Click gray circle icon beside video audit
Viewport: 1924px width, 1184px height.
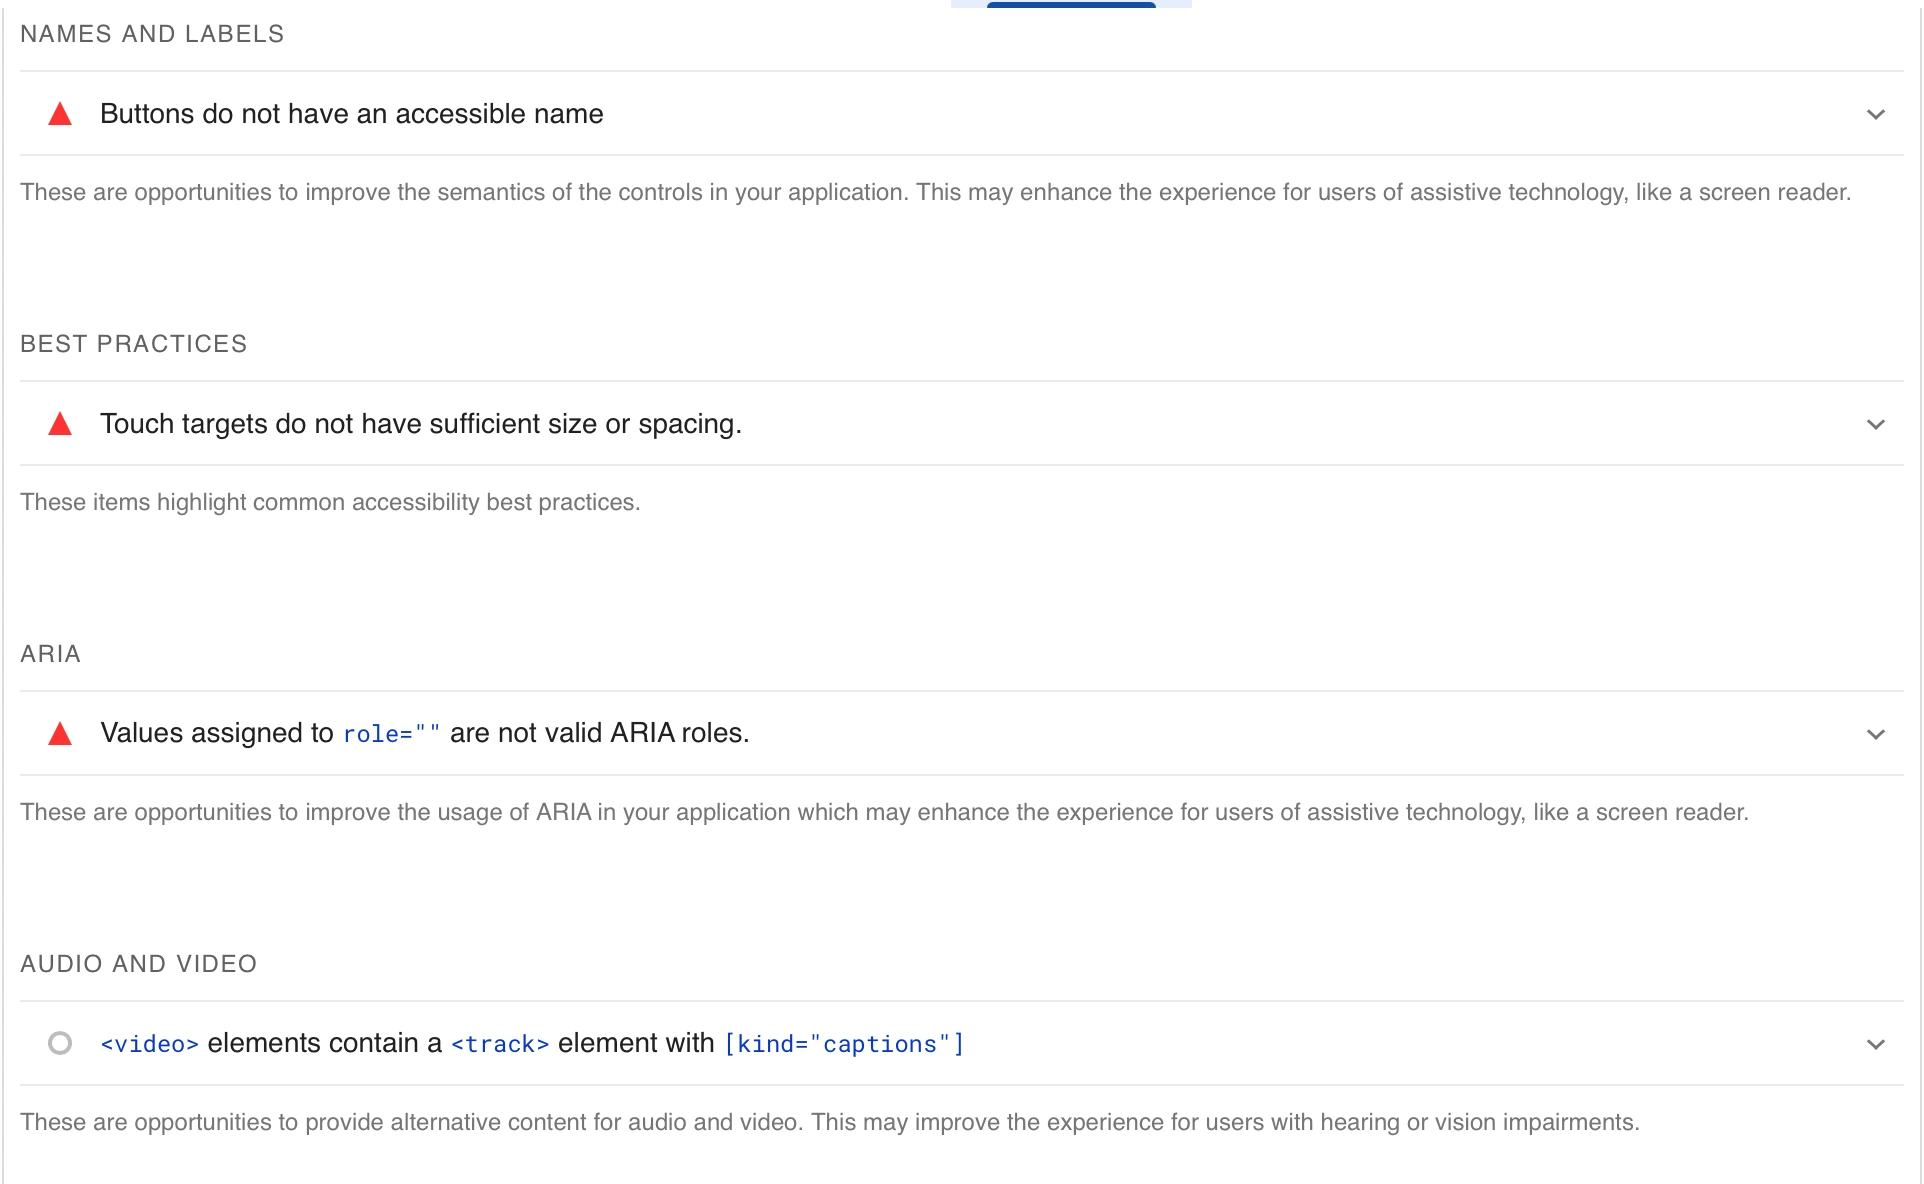click(60, 1043)
